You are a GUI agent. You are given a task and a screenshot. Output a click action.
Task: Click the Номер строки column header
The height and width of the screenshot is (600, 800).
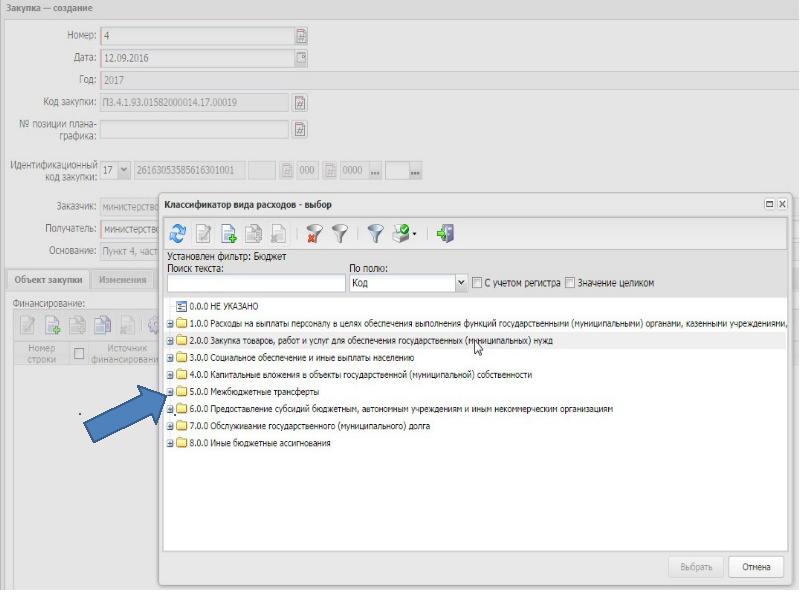(x=41, y=353)
